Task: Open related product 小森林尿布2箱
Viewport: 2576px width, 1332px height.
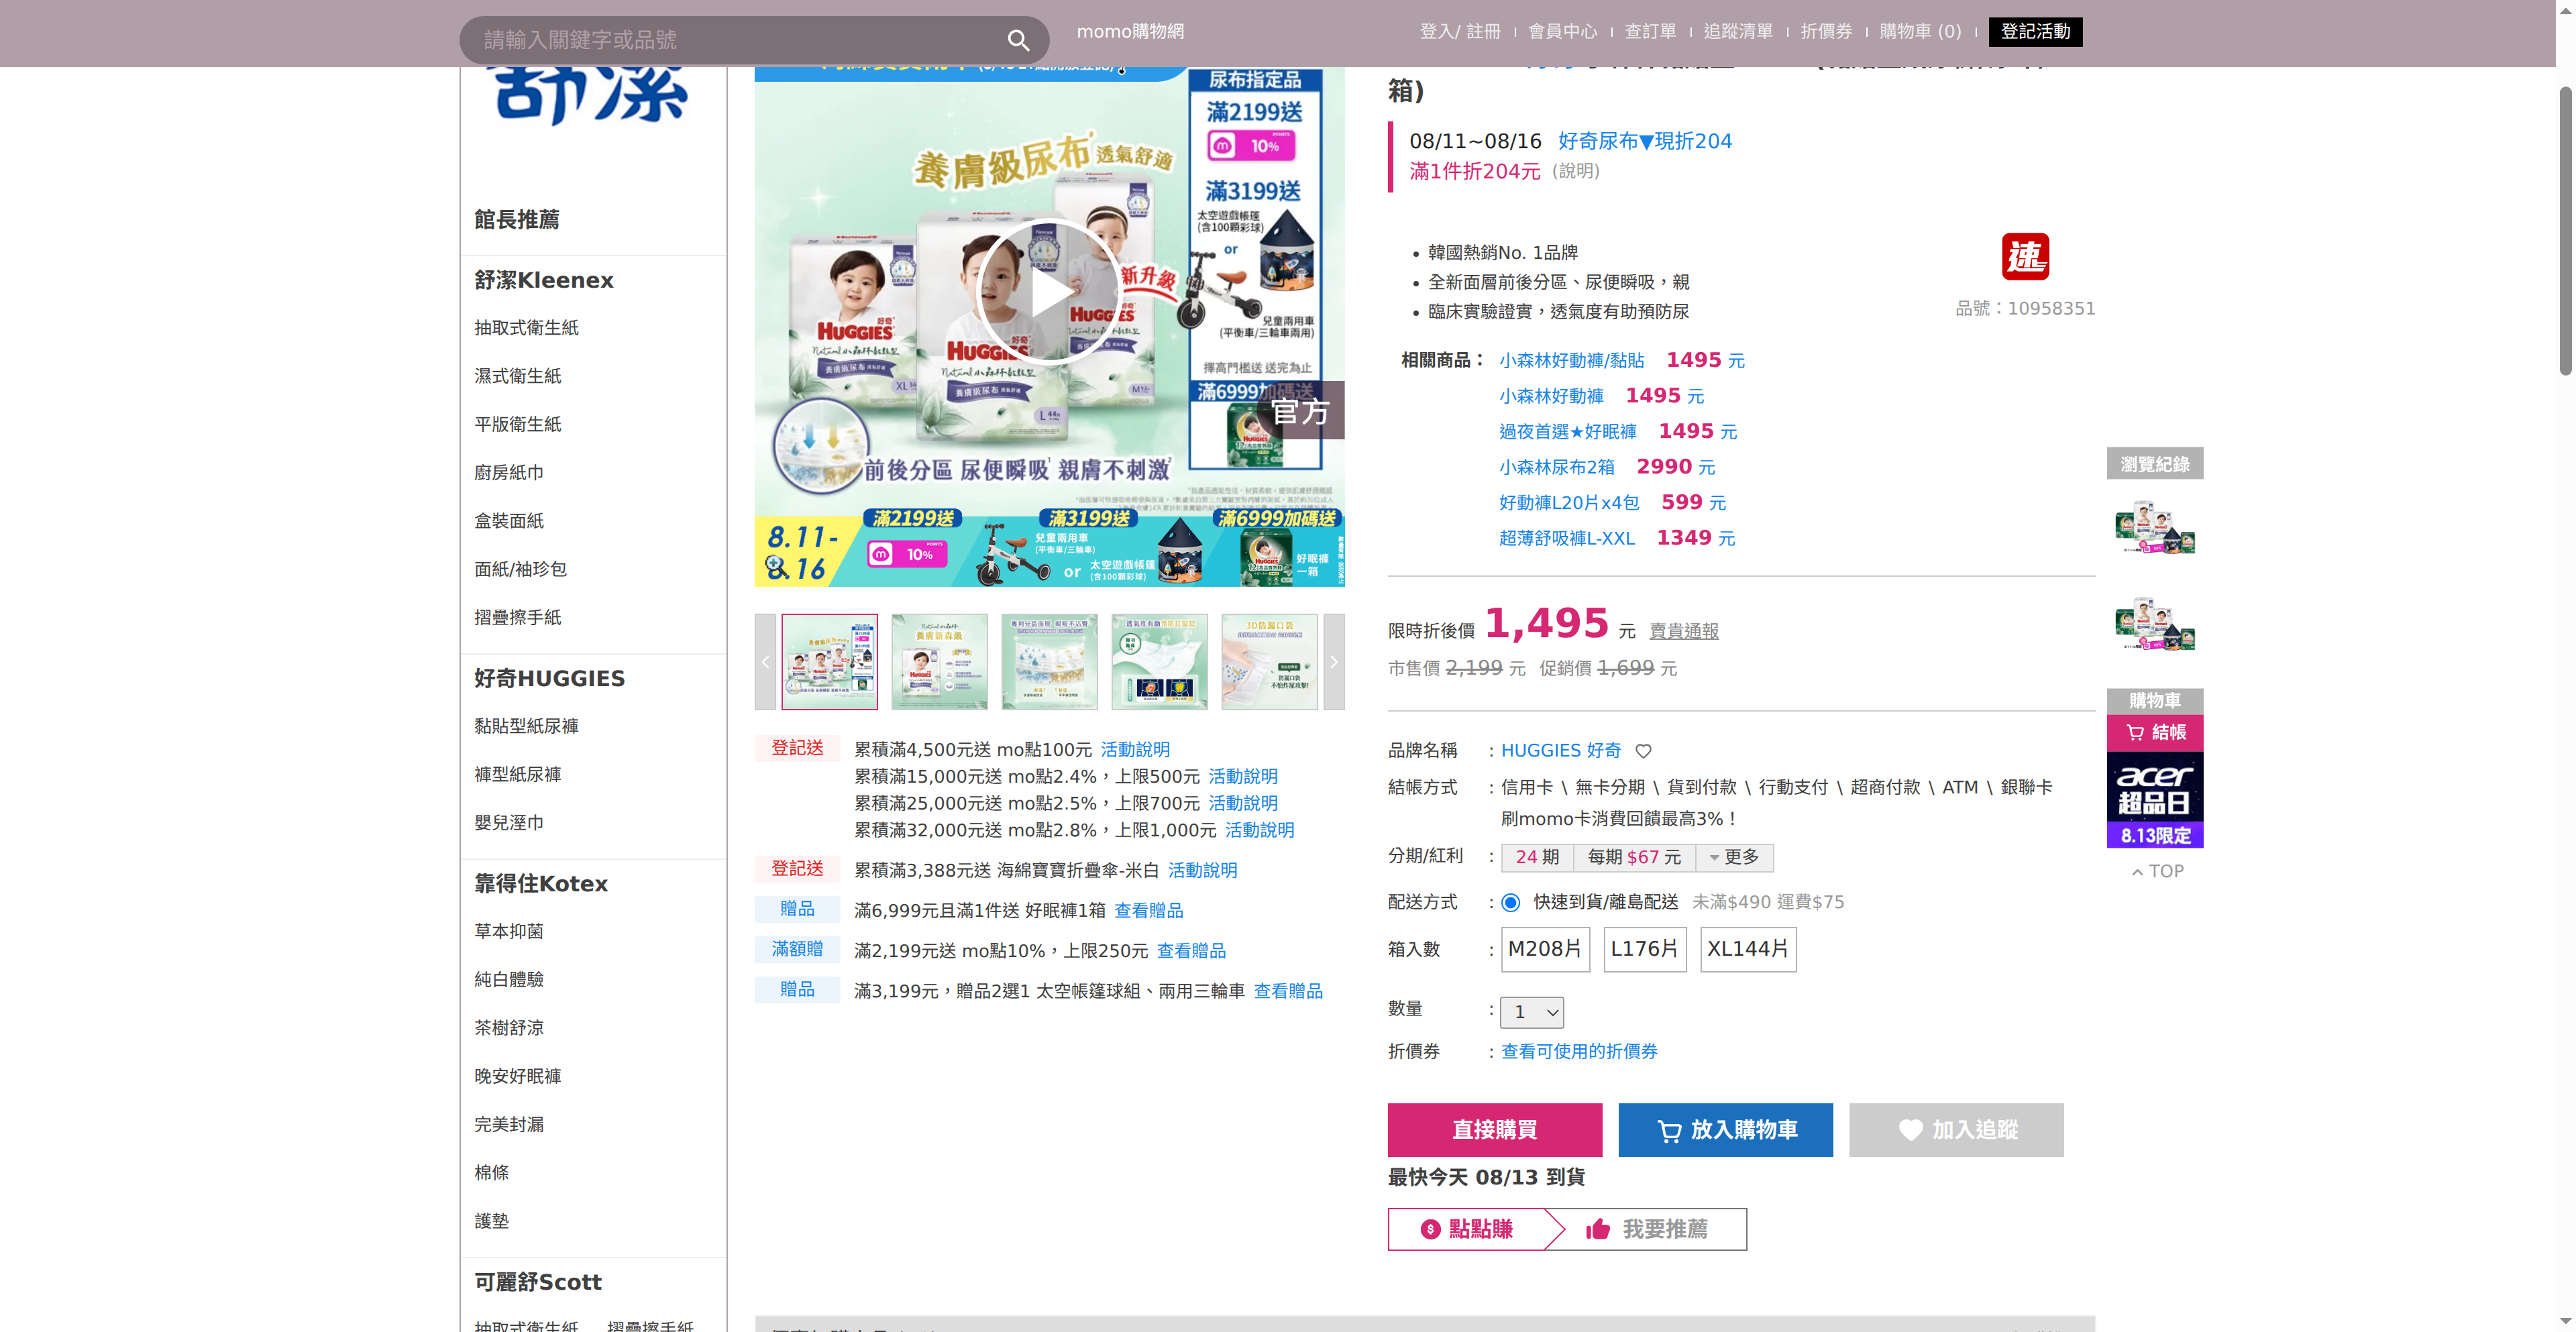Action: [x=1557, y=467]
